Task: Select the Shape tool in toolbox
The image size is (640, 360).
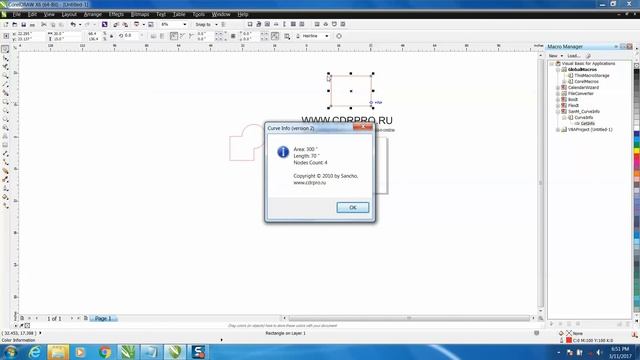Action: [5, 58]
